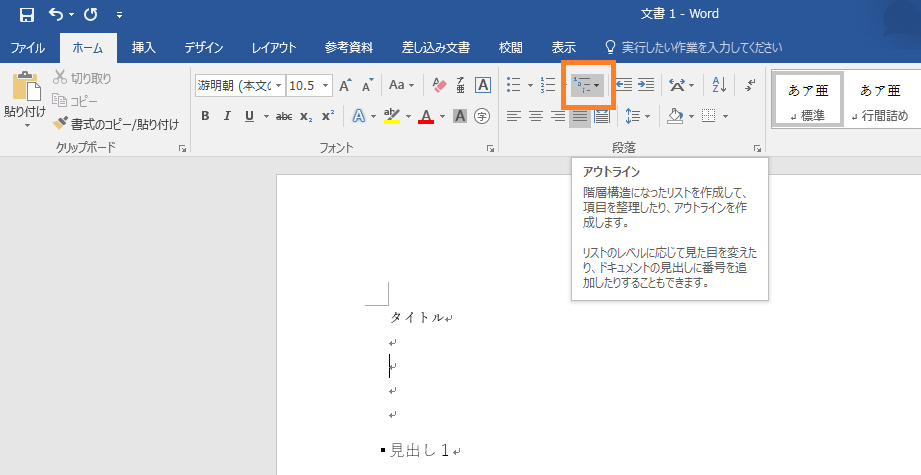
Task: Switch to 差し込み文書 tab
Action: pos(436,48)
